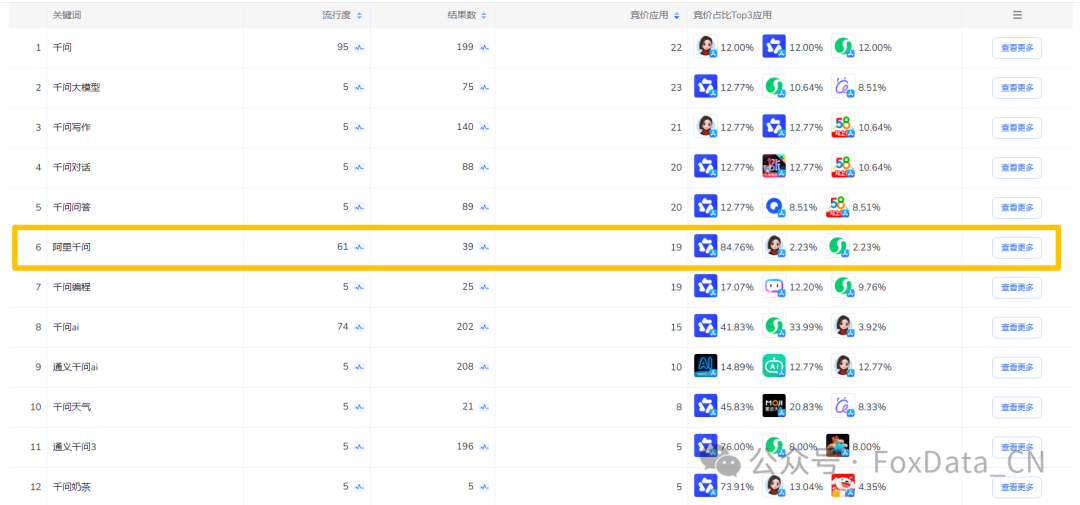Screen dimensions: 1080x505
Task: View results trend icon beside 39 for 阿里千问
Action: 484,247
